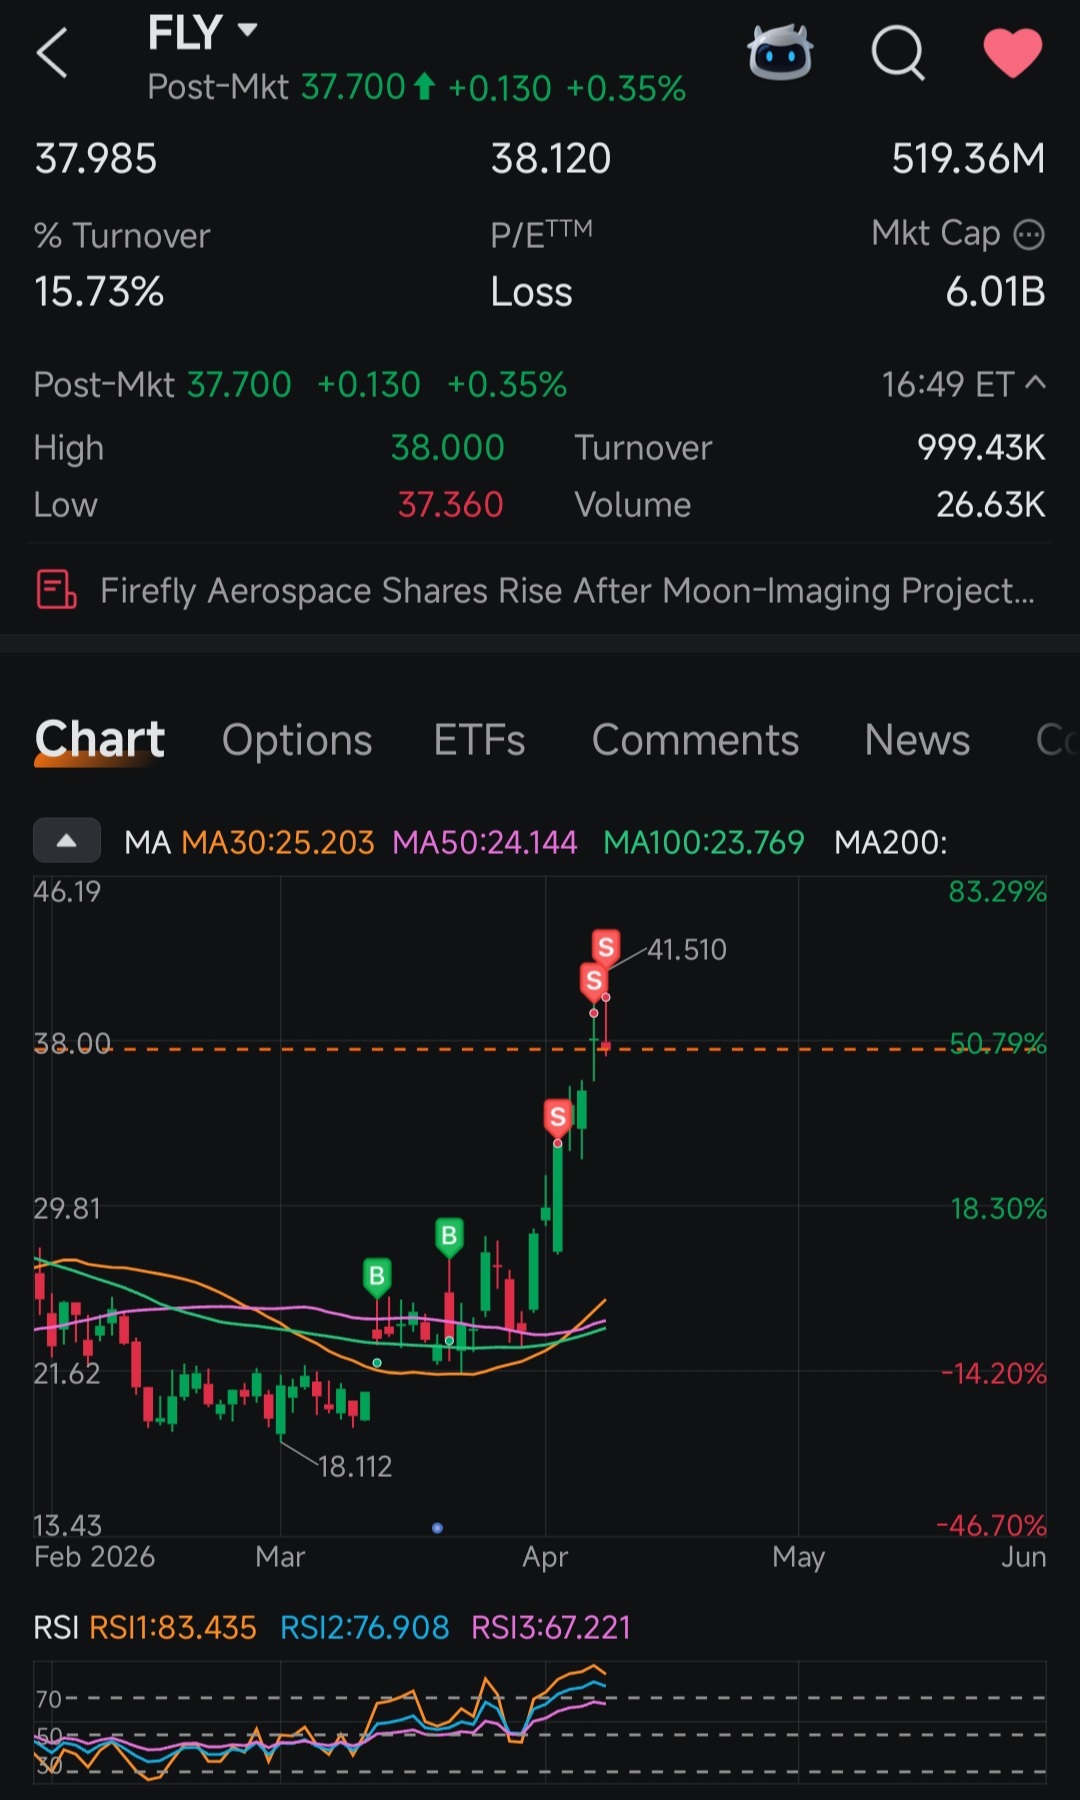Tap the Turnover value 999.43K
This screenshot has height=1800, width=1080.
point(981,447)
